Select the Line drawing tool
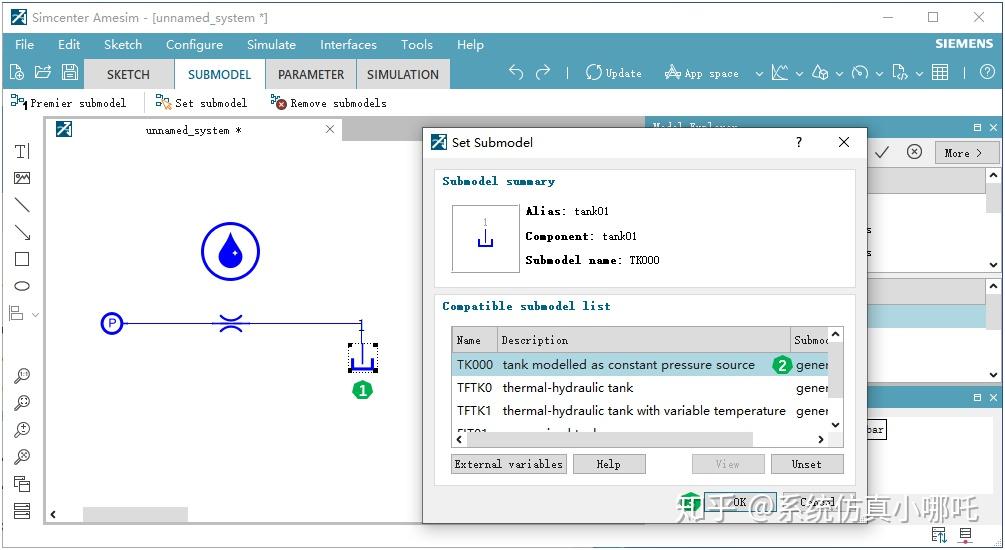1005x550 pixels. (22, 205)
